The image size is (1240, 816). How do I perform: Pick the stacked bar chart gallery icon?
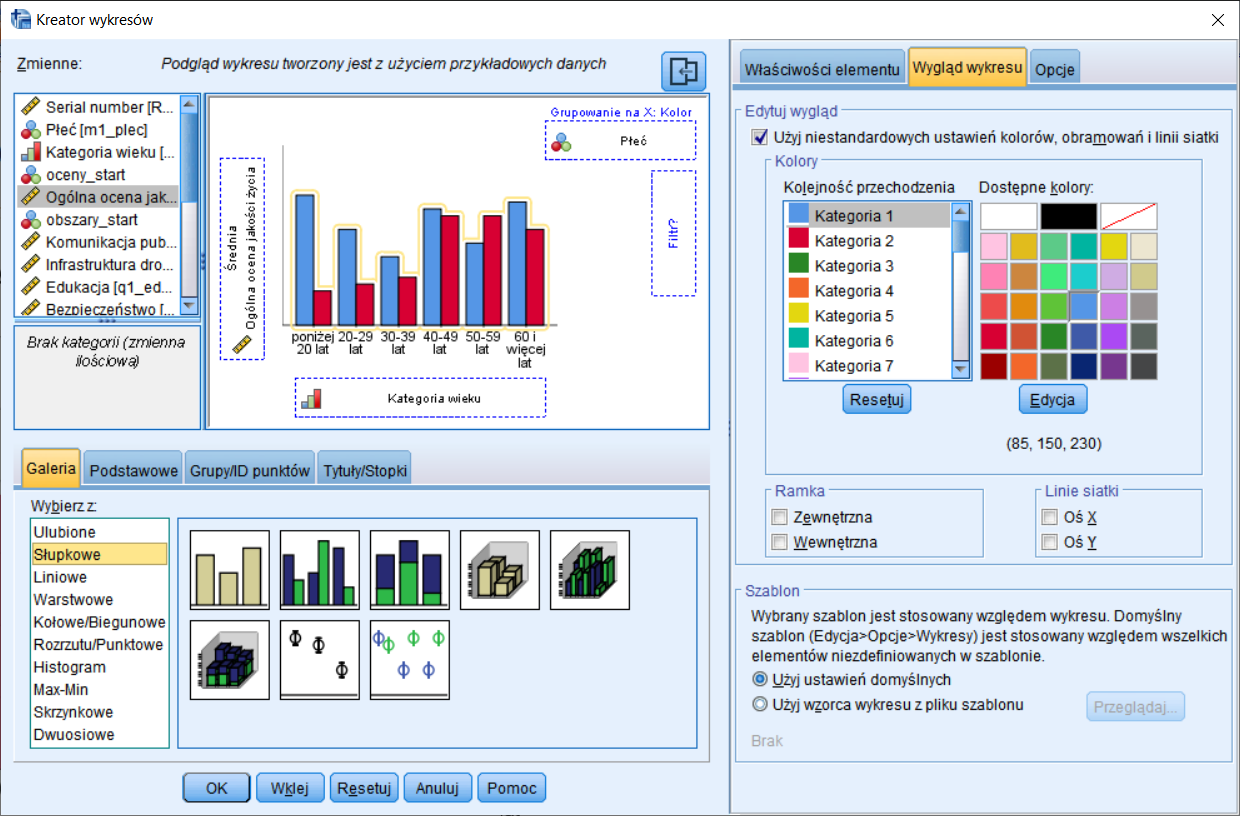point(409,570)
